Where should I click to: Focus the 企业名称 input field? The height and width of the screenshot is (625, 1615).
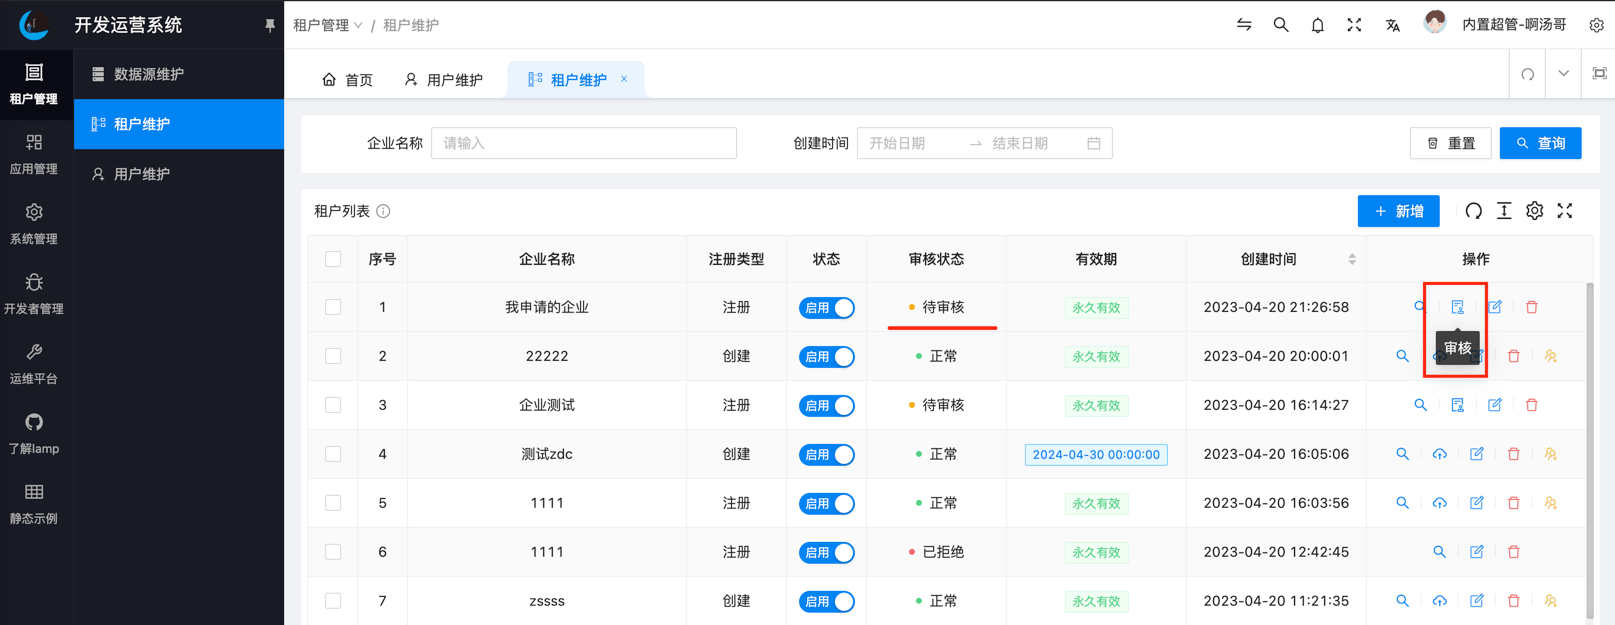click(x=583, y=143)
